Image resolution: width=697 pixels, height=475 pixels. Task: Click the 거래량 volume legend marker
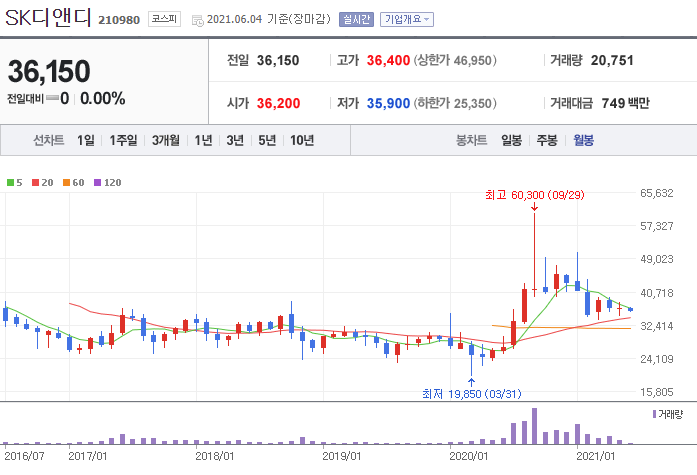pyautogui.click(x=667, y=414)
